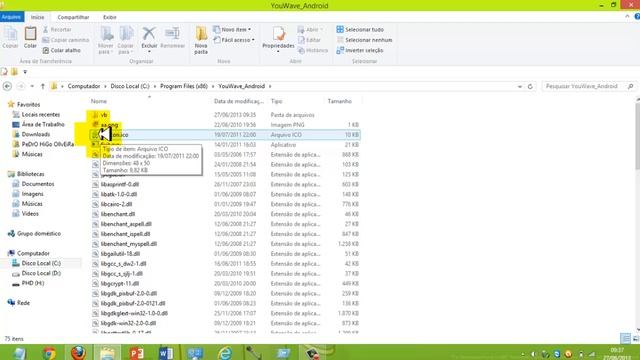This screenshot has width=640, height=360.
Task: Click Selecionar nenhum
Action: click(x=364, y=40)
